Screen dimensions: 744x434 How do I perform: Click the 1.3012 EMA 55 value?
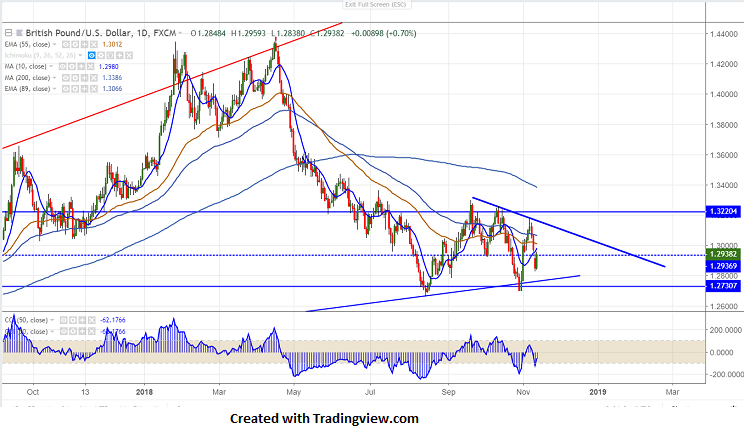coord(112,45)
